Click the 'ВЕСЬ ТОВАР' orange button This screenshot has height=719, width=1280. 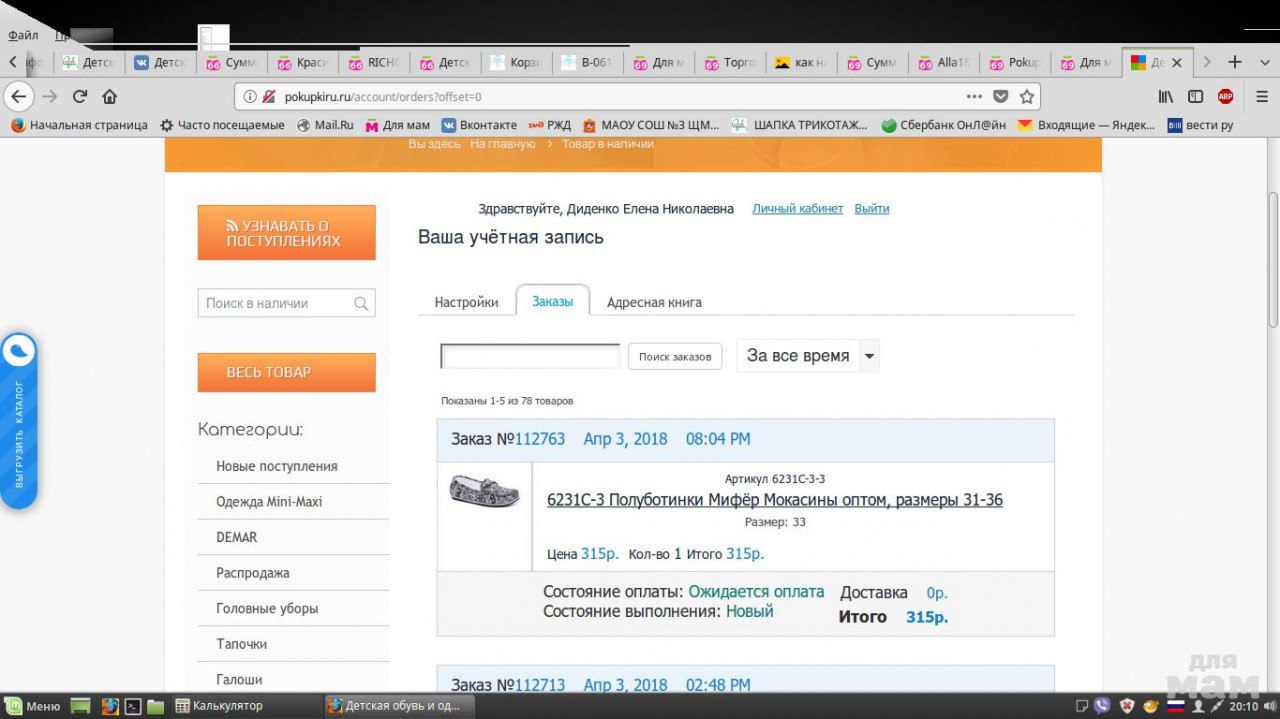point(286,372)
